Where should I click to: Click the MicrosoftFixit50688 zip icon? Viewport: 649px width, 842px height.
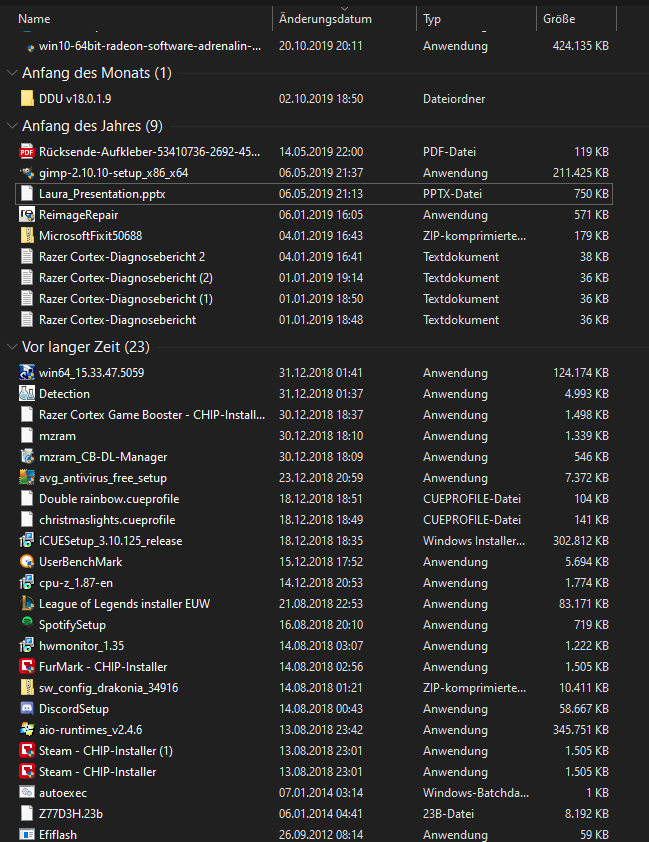click(27, 236)
